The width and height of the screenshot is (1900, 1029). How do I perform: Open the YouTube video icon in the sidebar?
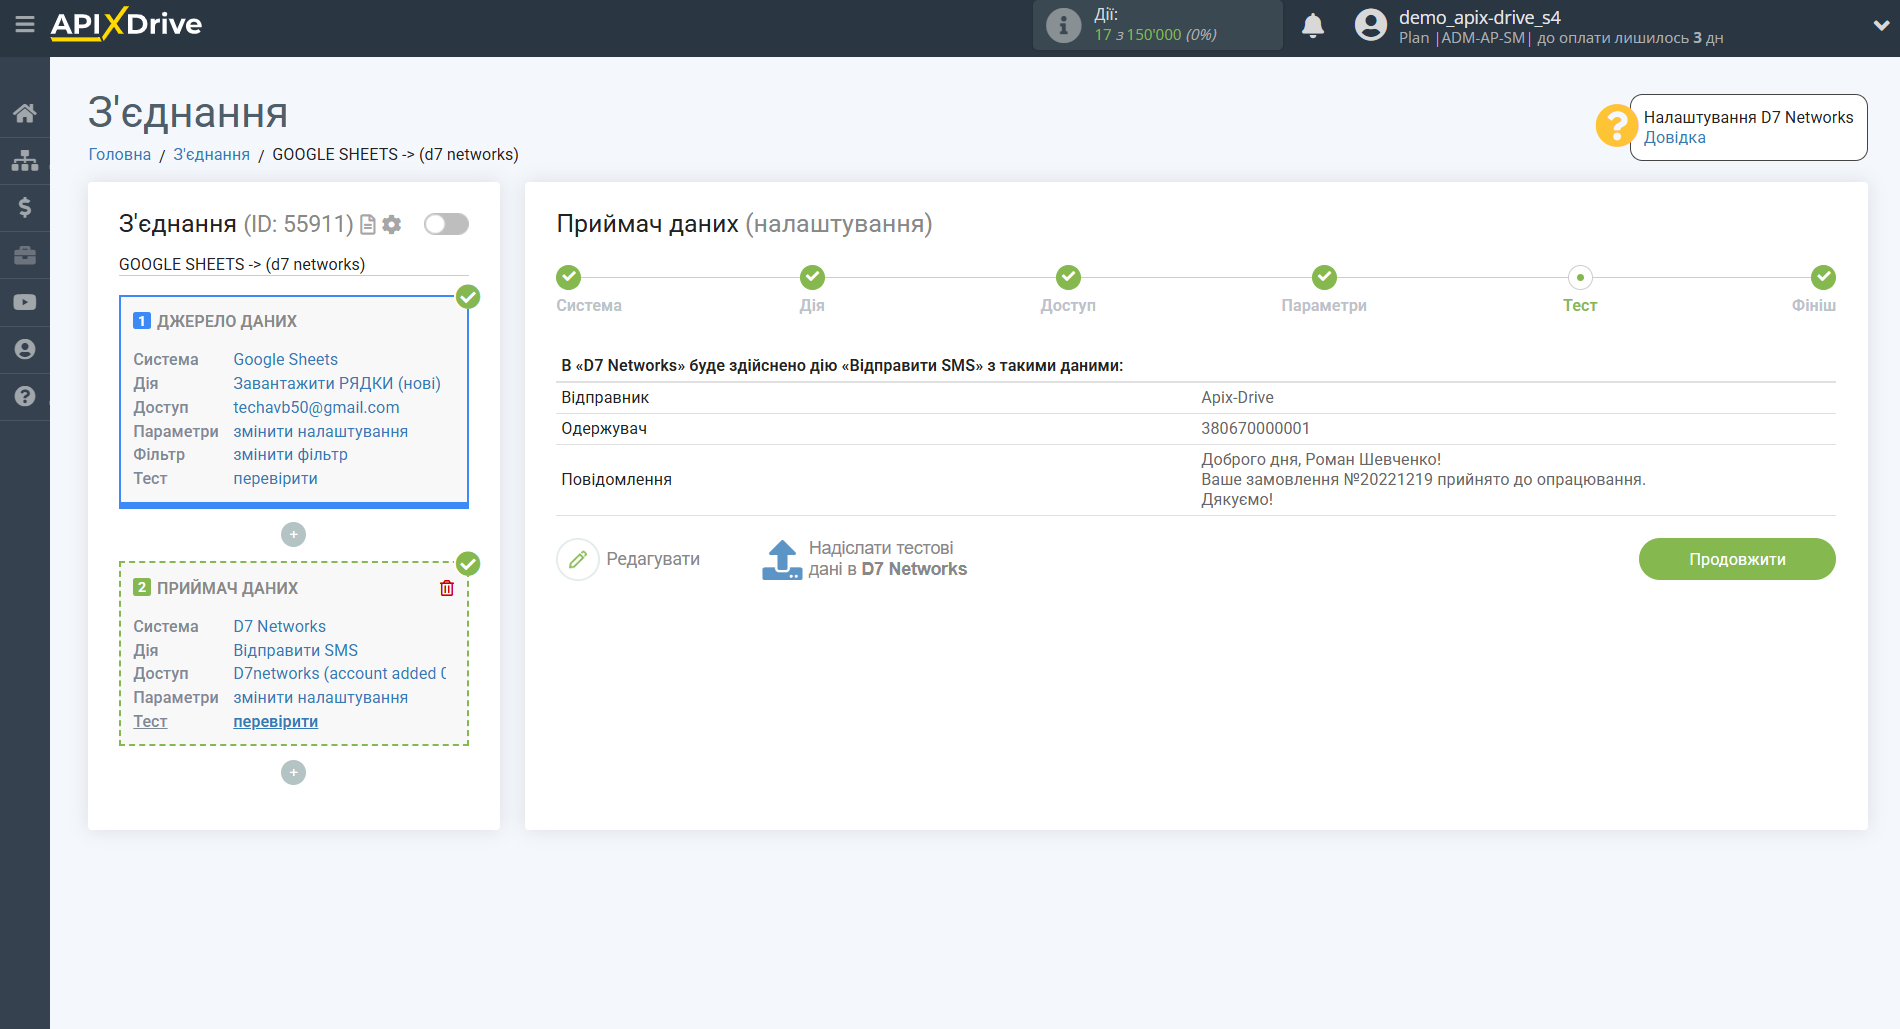coord(25,302)
